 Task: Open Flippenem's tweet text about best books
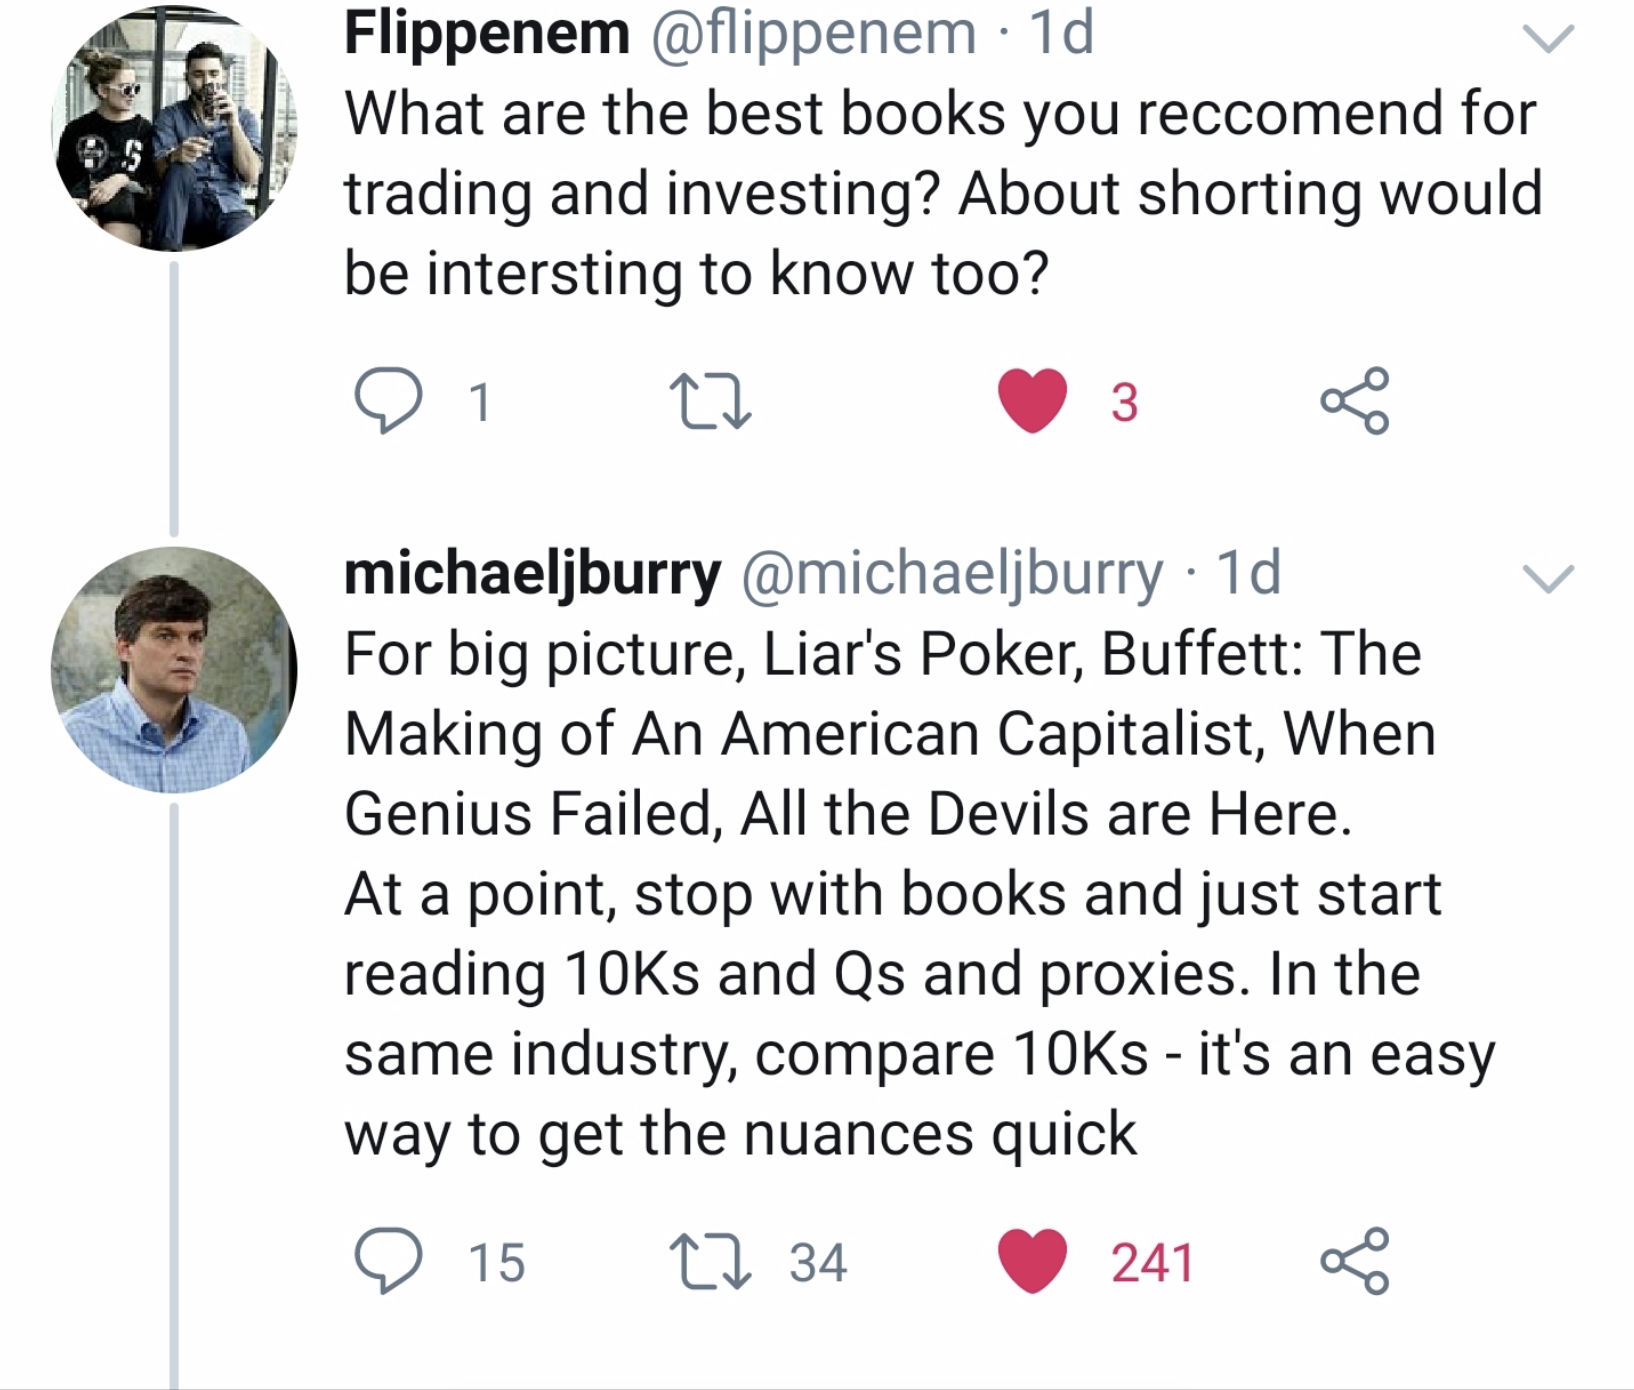[x=943, y=193]
